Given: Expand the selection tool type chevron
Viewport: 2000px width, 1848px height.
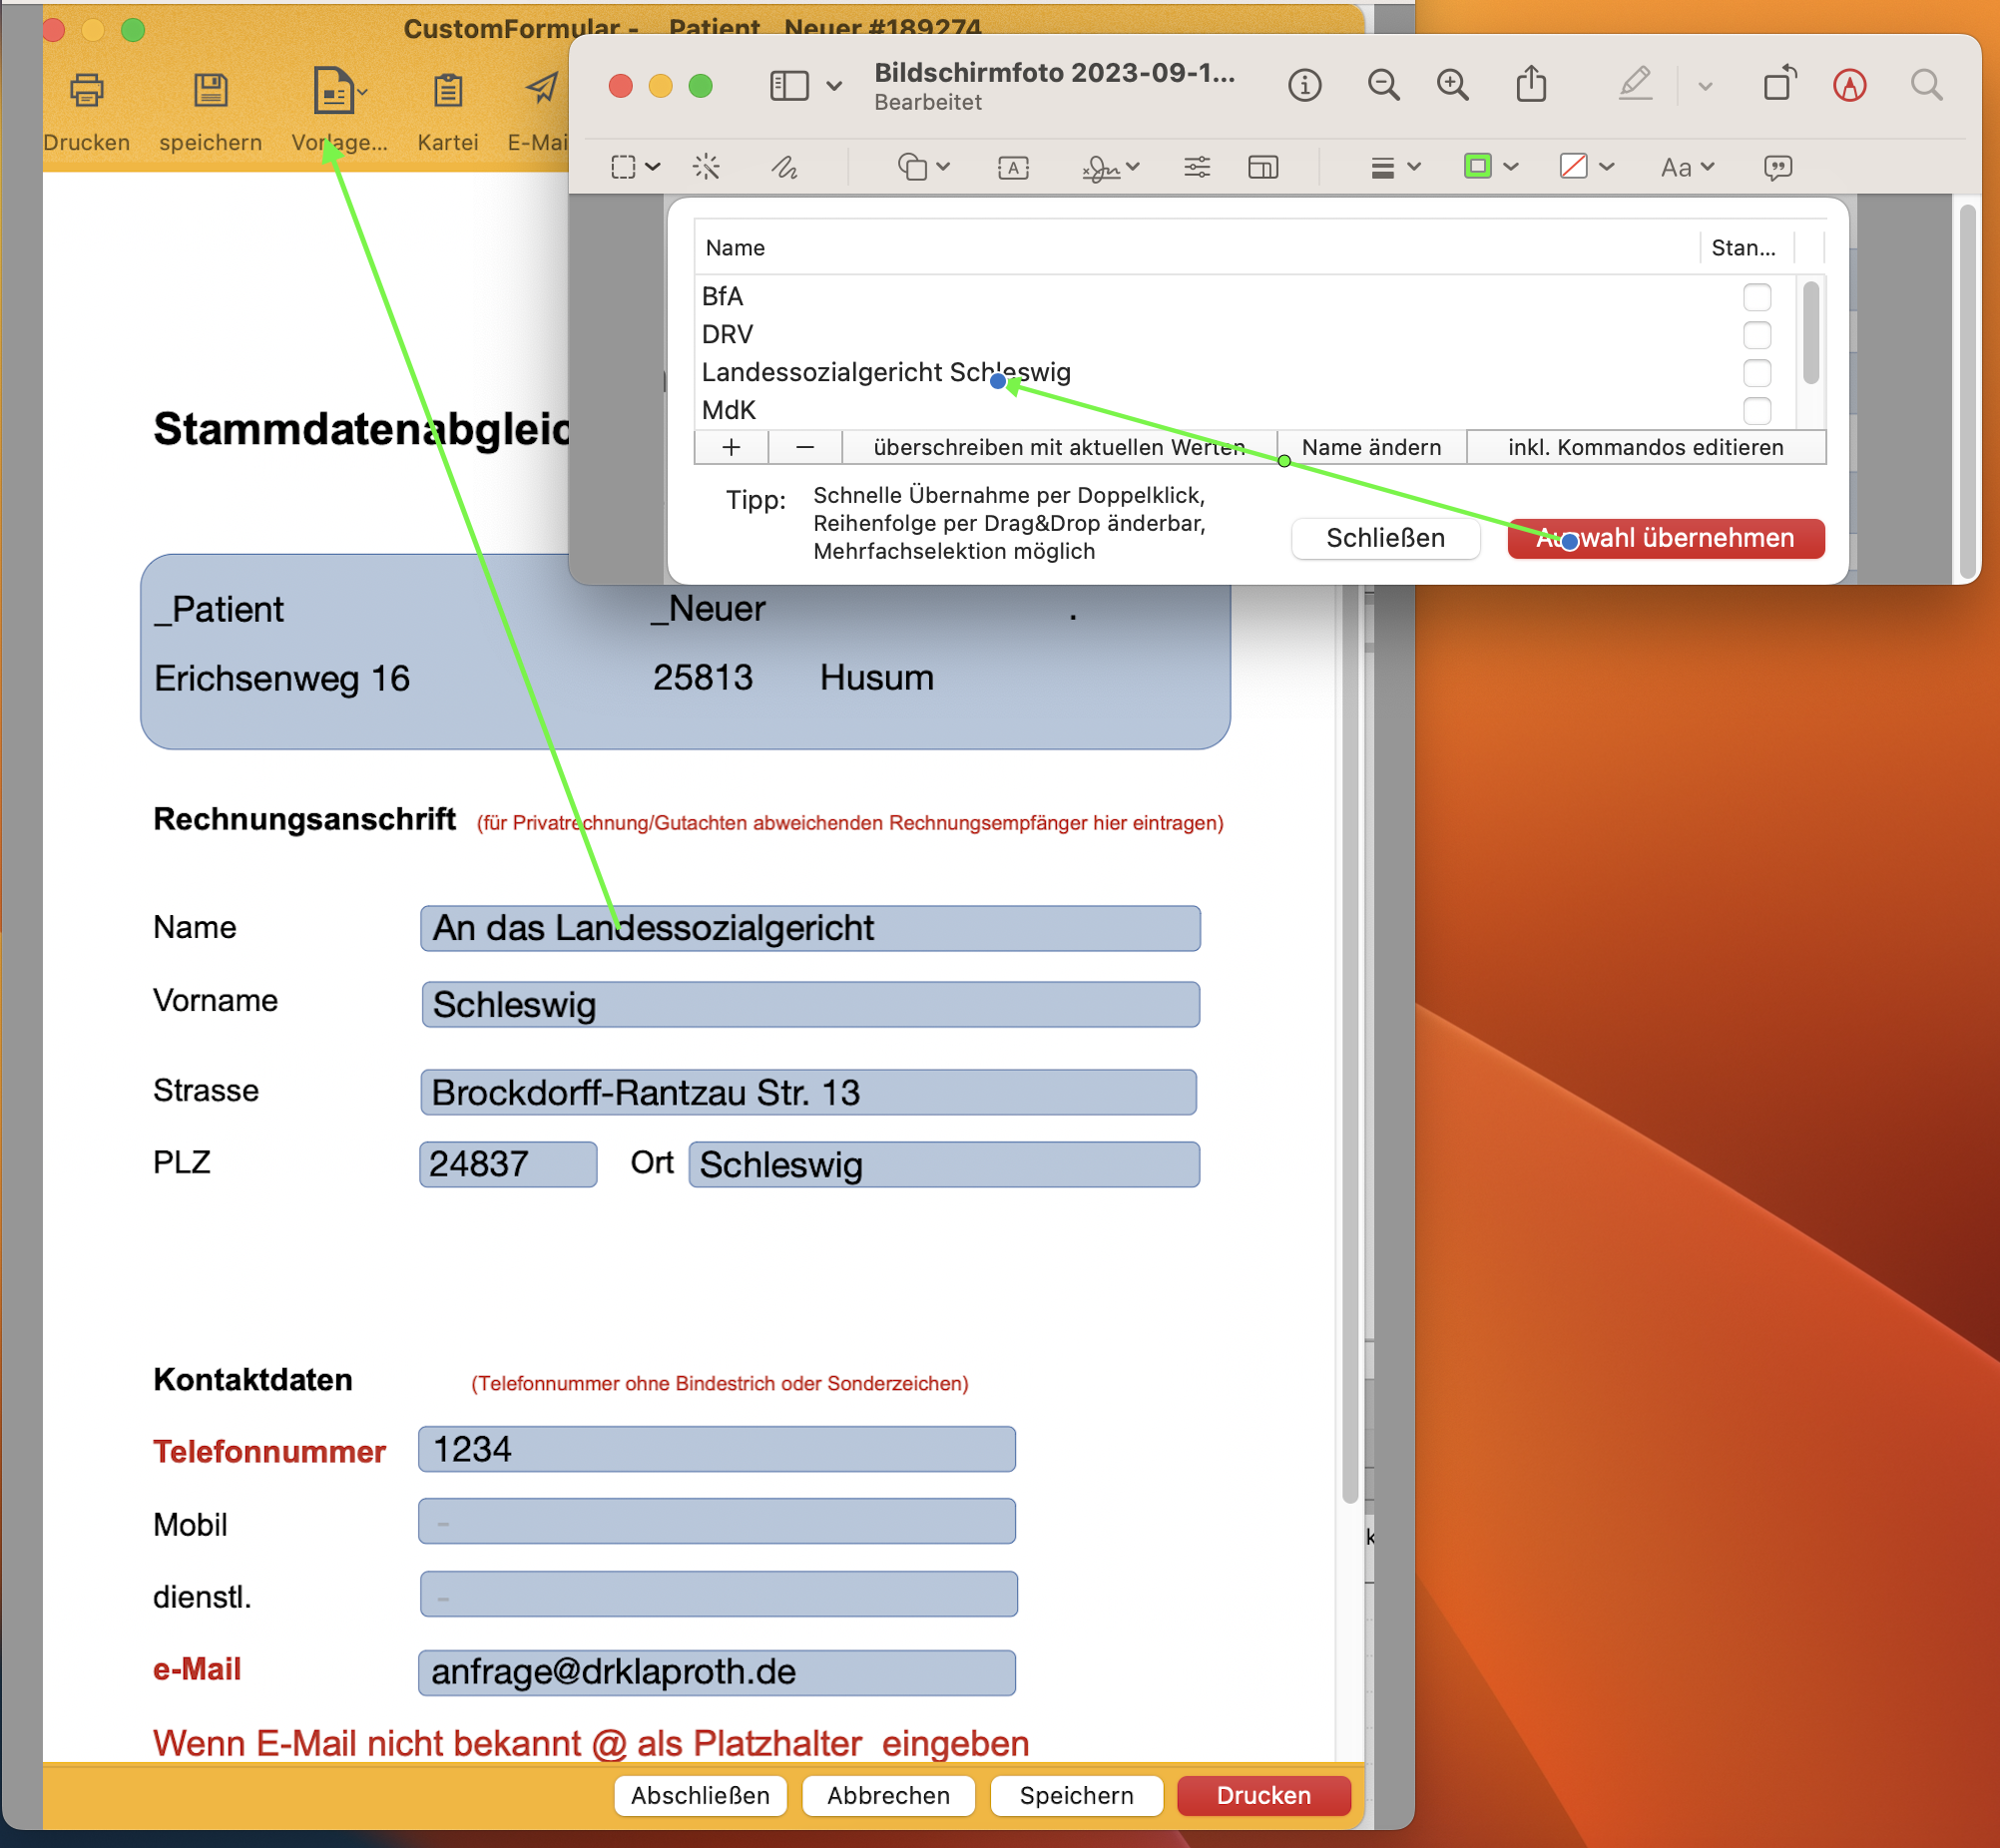Looking at the screenshot, I should coord(653,167).
